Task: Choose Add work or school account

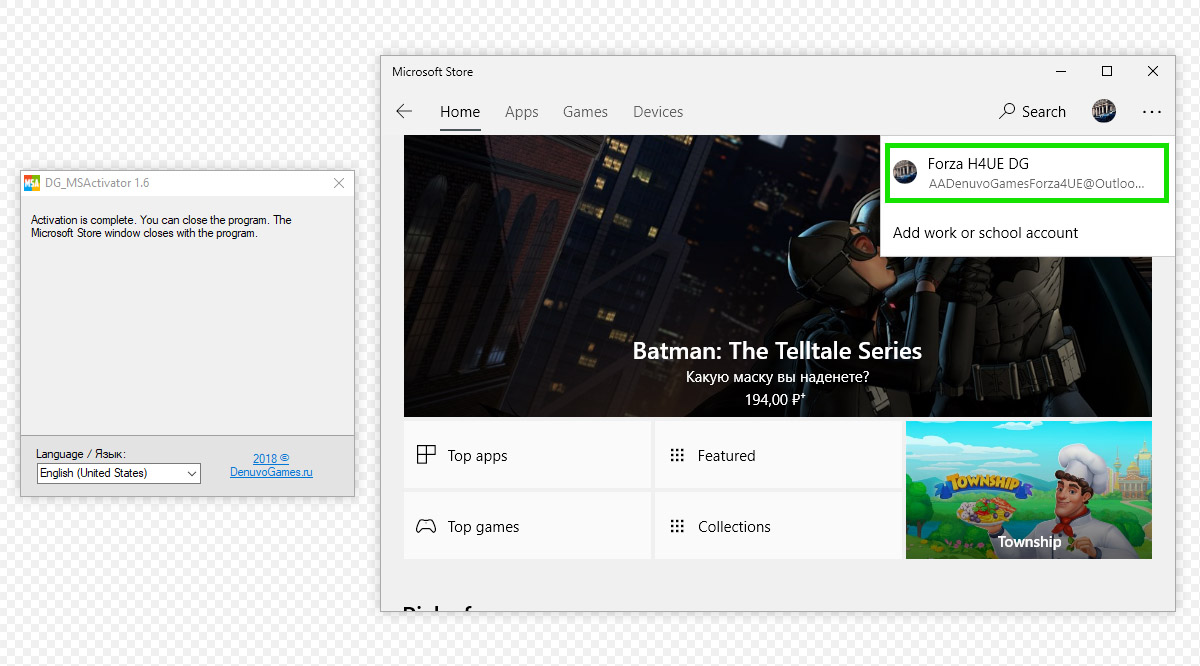Action: tap(985, 233)
